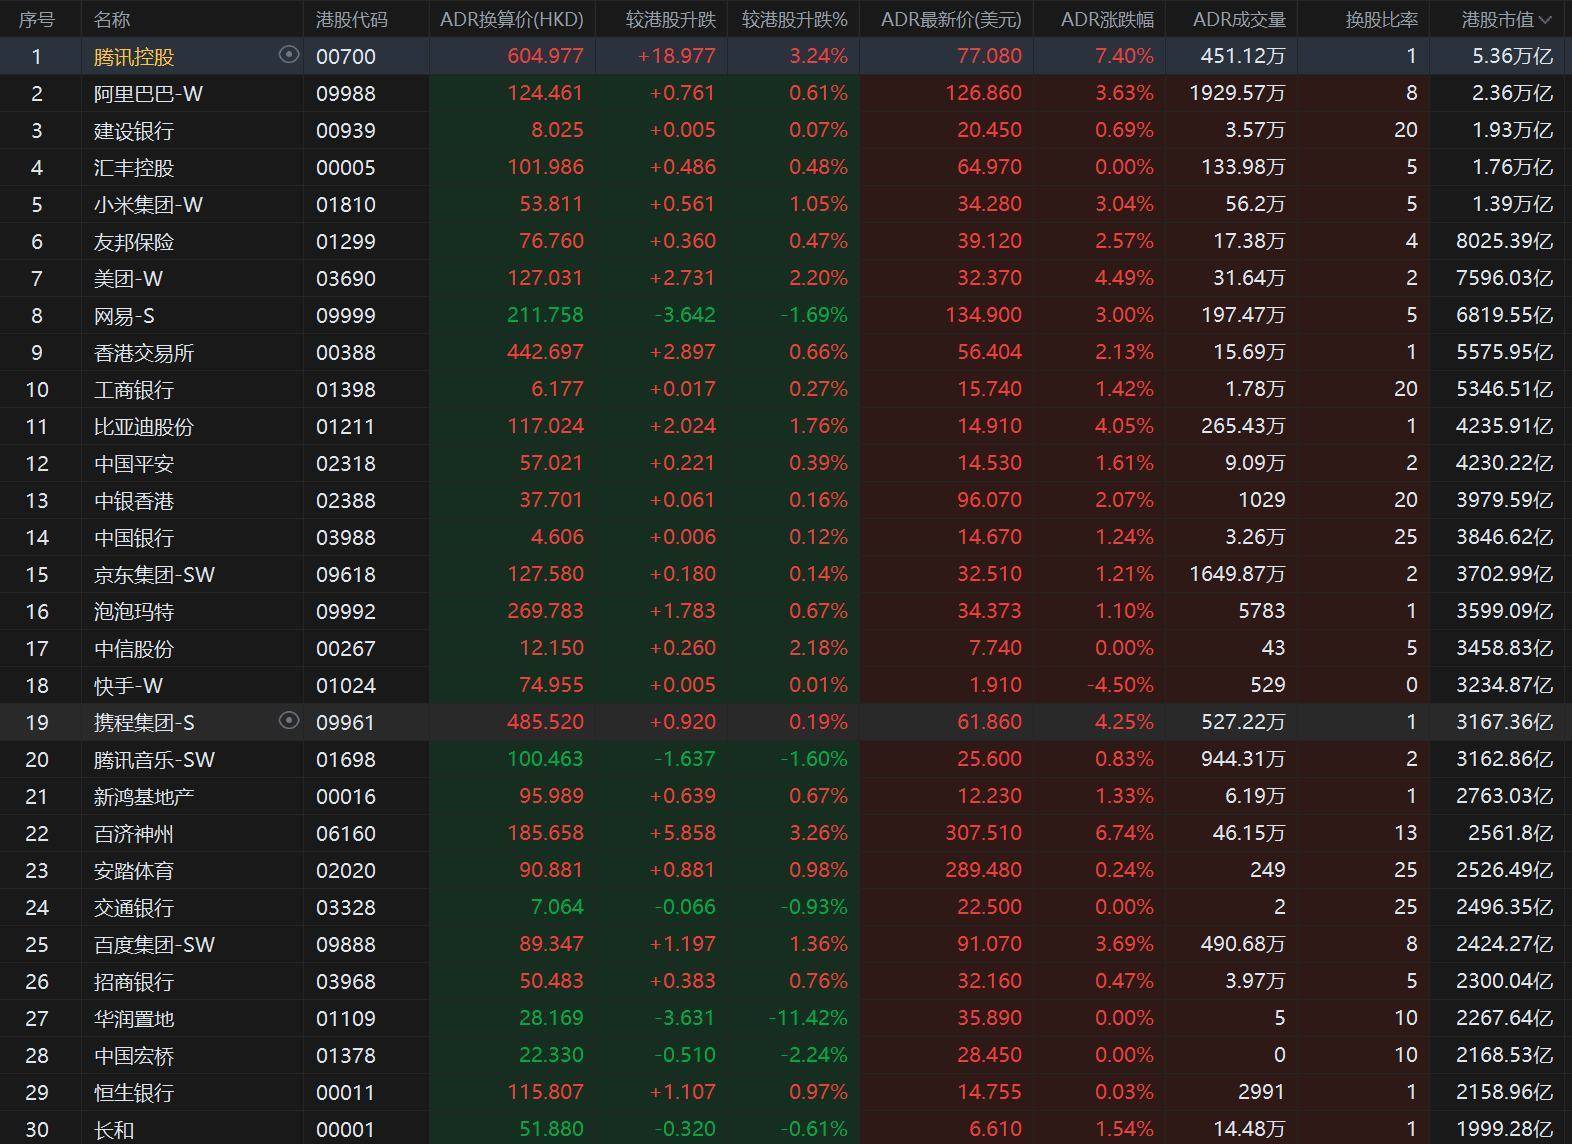Select the 小米集团-W stock name

[x=148, y=204]
